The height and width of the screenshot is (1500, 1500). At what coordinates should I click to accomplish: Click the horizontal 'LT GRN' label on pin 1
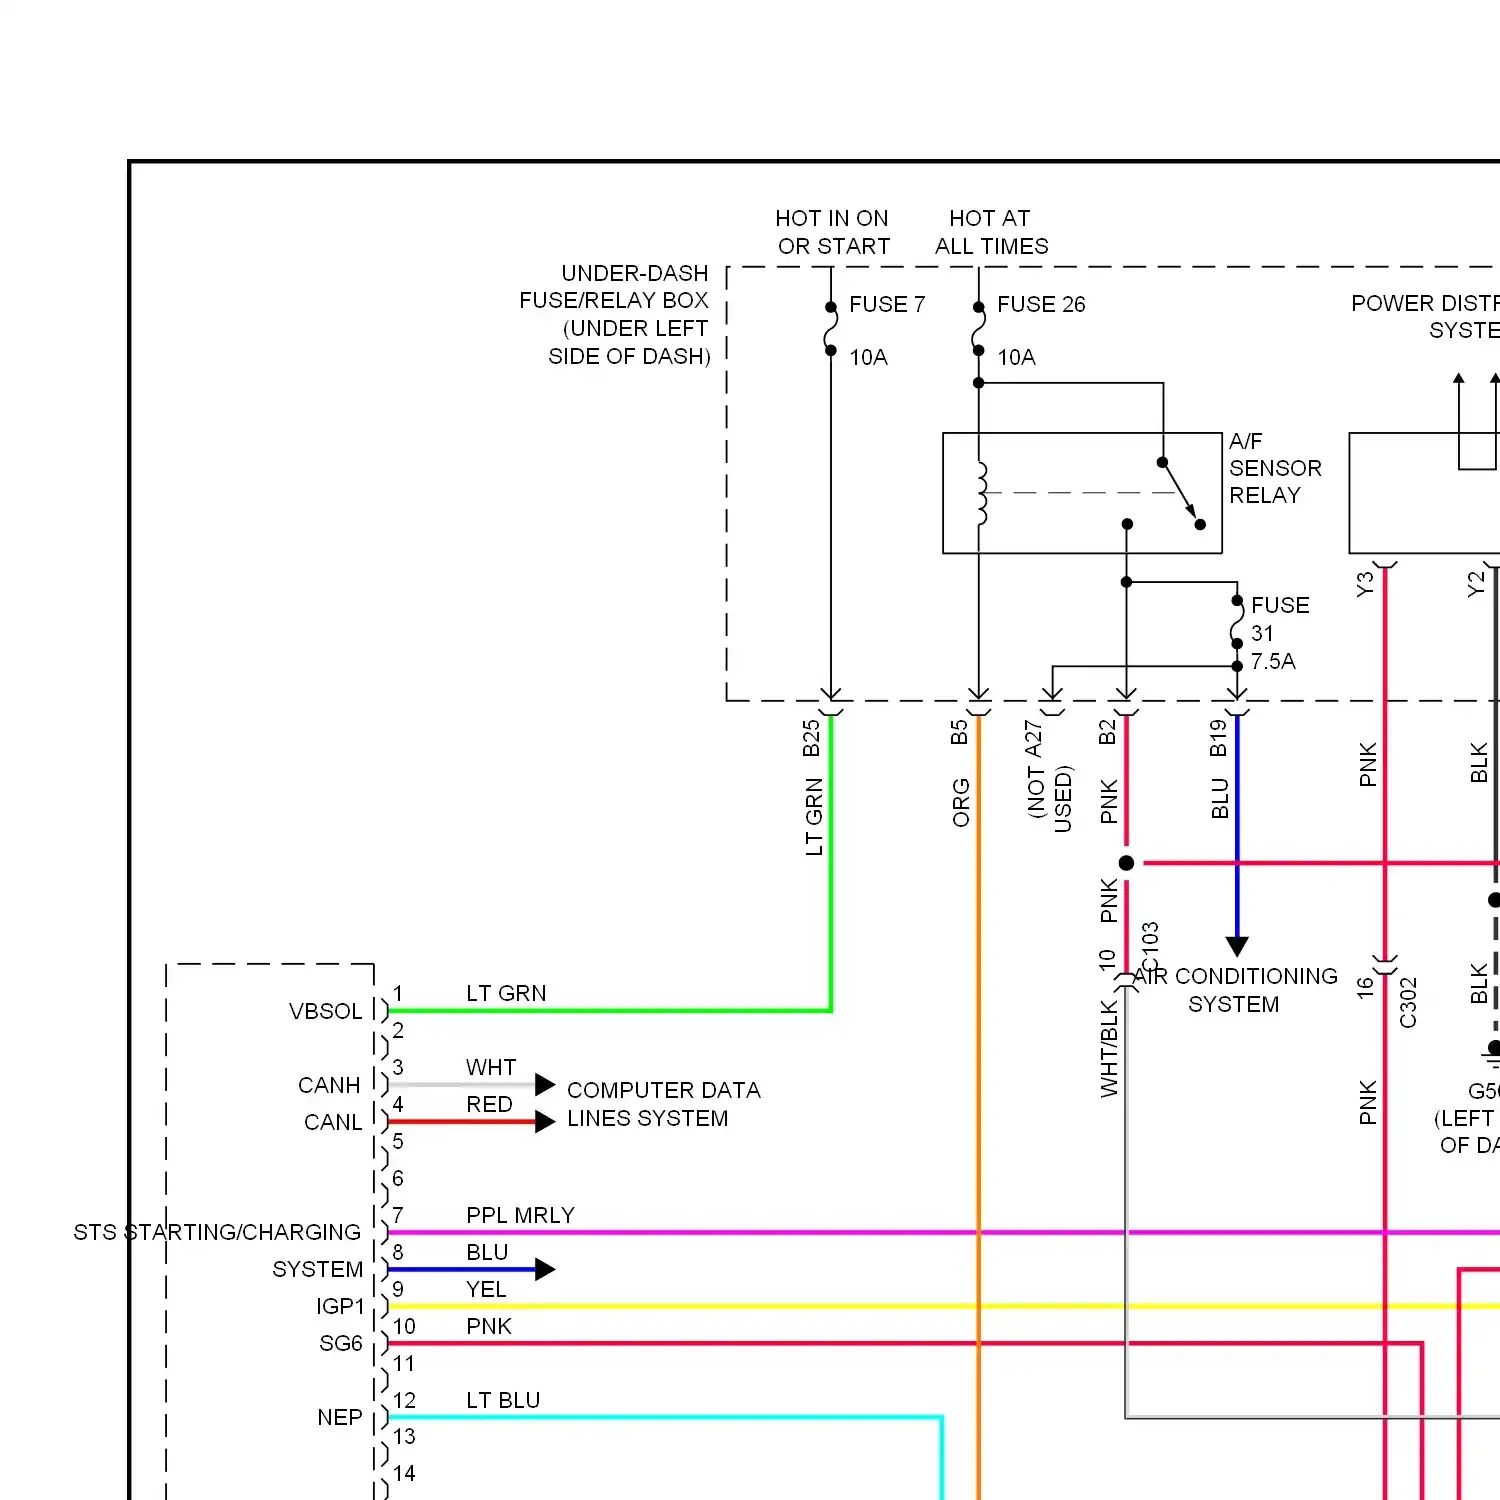(x=506, y=993)
